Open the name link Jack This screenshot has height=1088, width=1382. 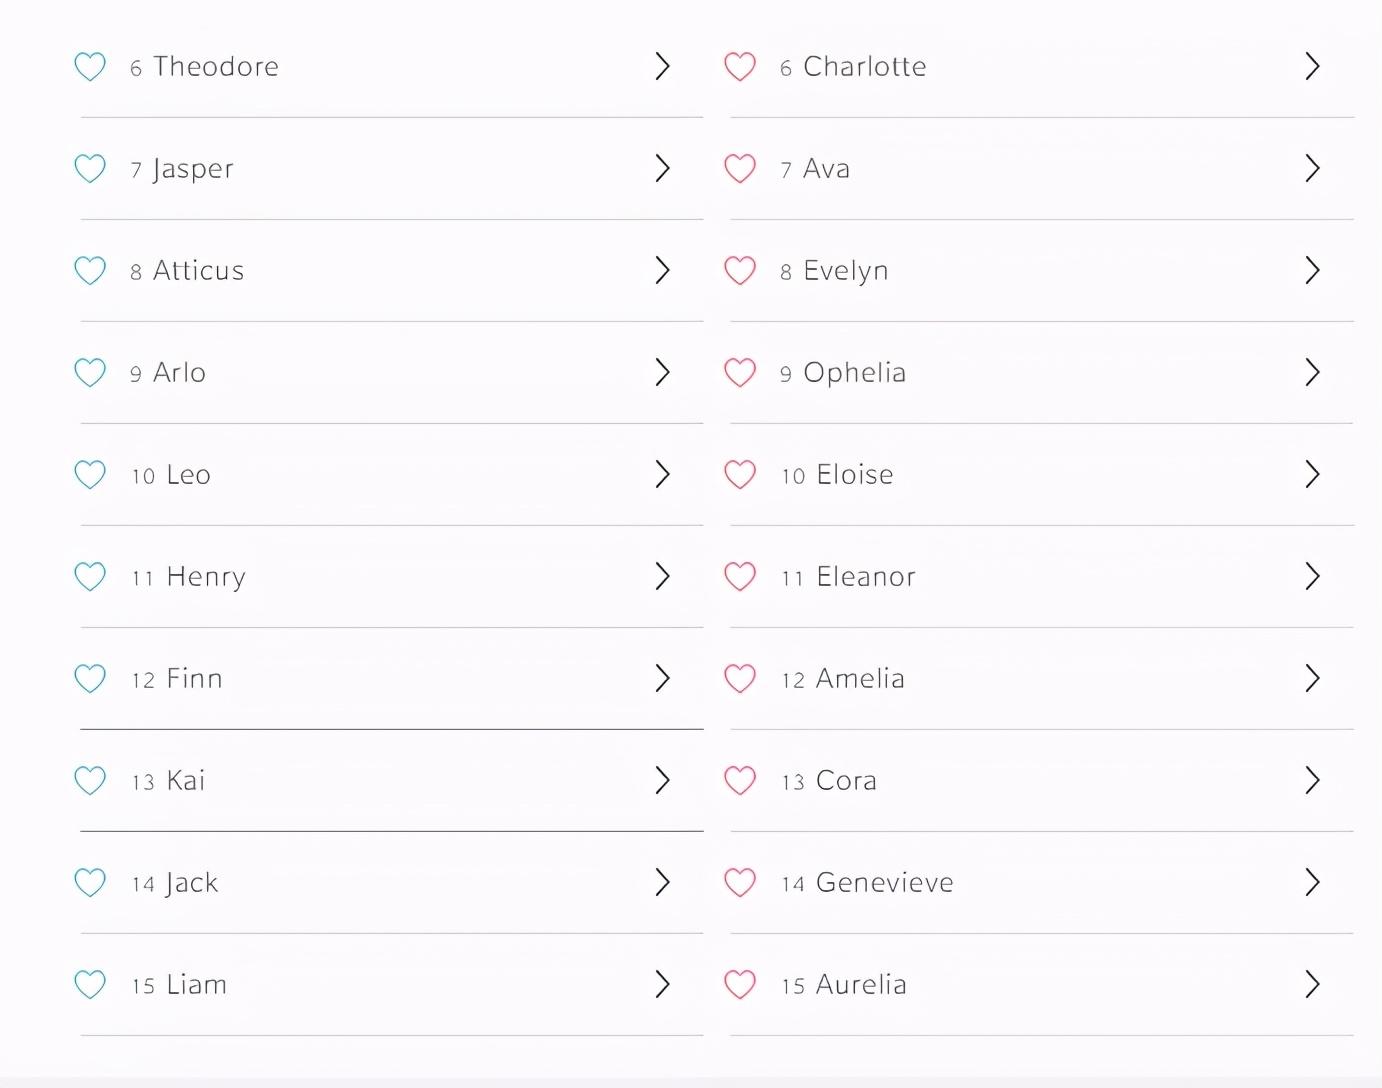pyautogui.click(x=192, y=883)
